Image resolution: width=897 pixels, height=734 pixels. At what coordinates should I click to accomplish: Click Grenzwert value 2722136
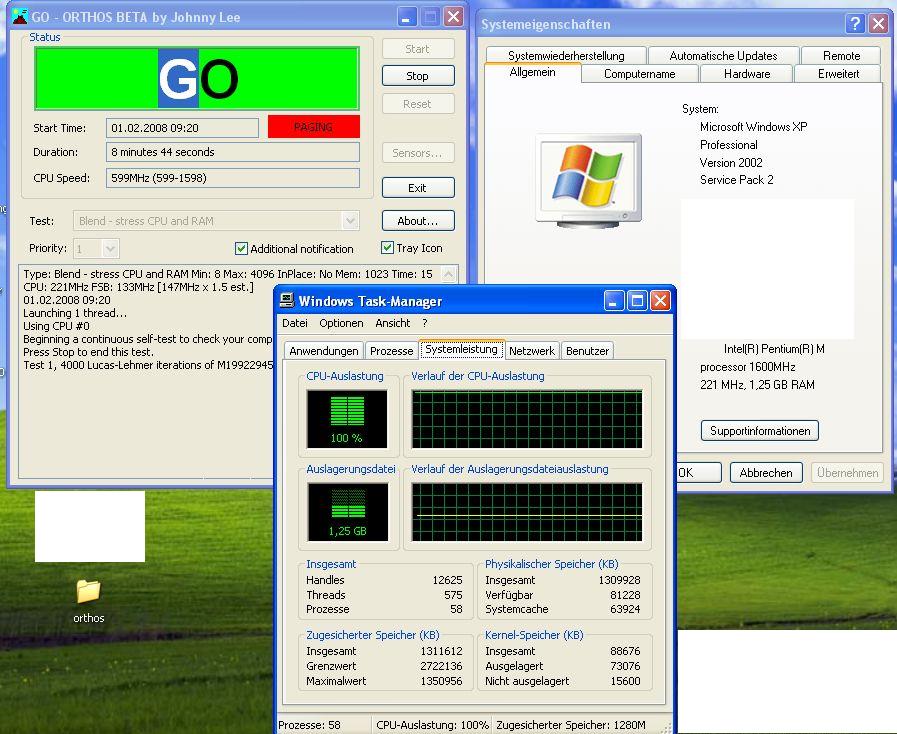pyautogui.click(x=441, y=666)
